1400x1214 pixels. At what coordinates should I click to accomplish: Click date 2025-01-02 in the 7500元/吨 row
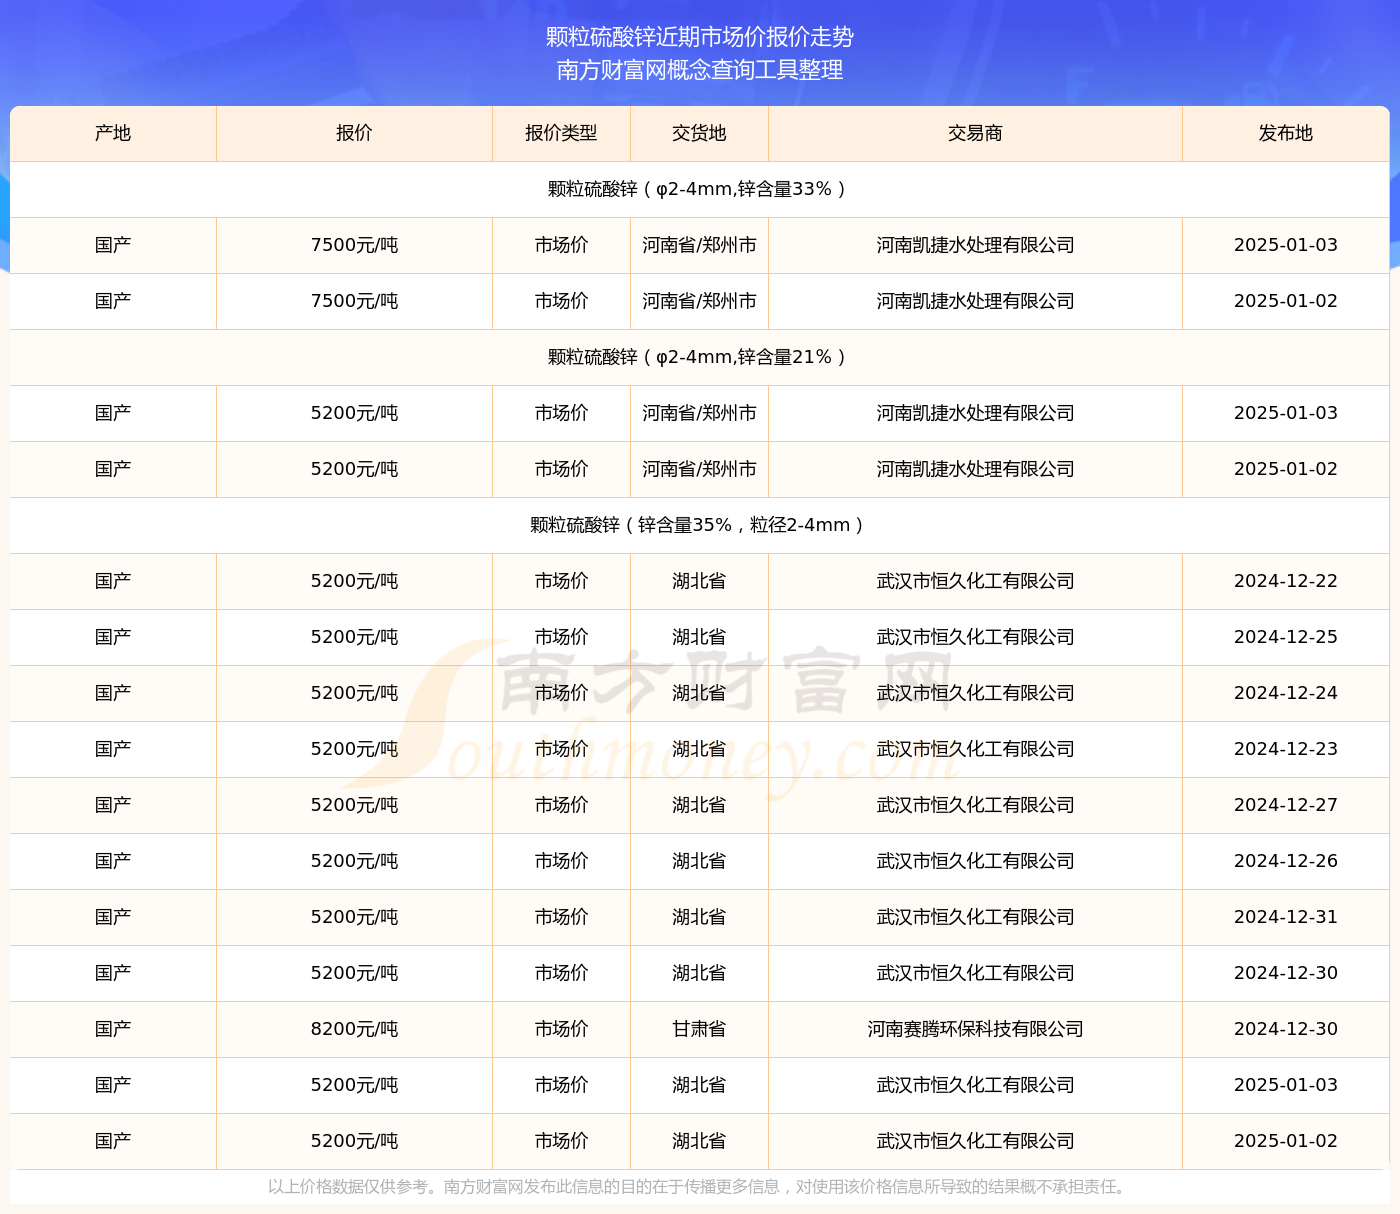[1285, 301]
